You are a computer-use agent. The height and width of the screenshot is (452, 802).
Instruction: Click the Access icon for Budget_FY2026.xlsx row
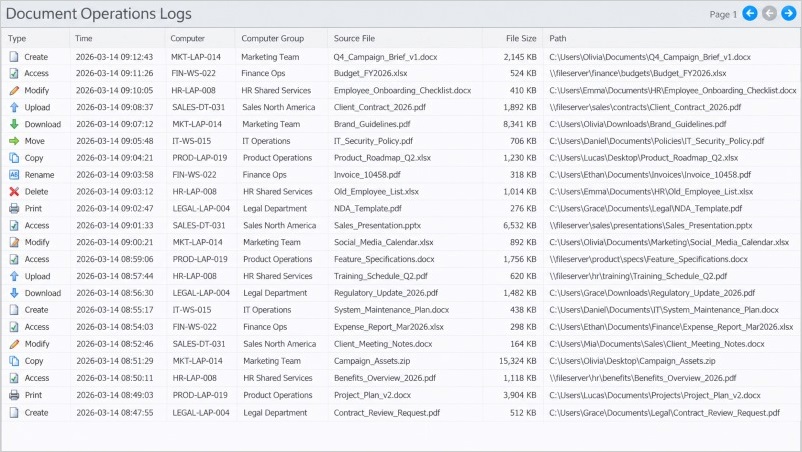click(x=14, y=74)
